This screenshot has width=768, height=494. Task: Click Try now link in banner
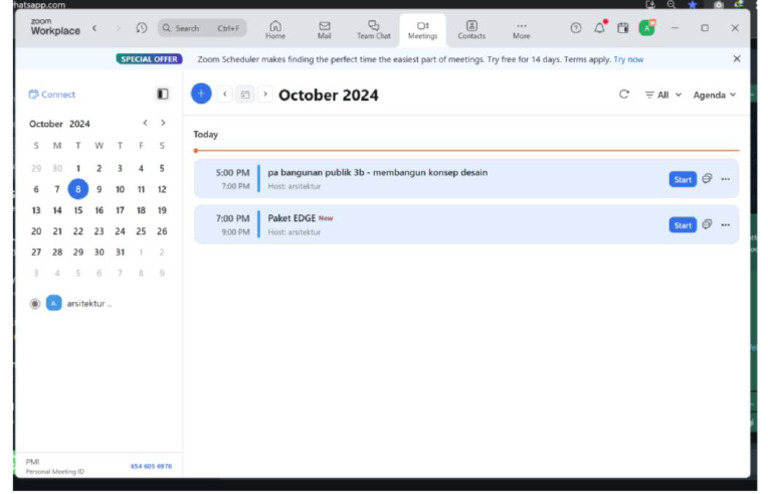point(628,59)
